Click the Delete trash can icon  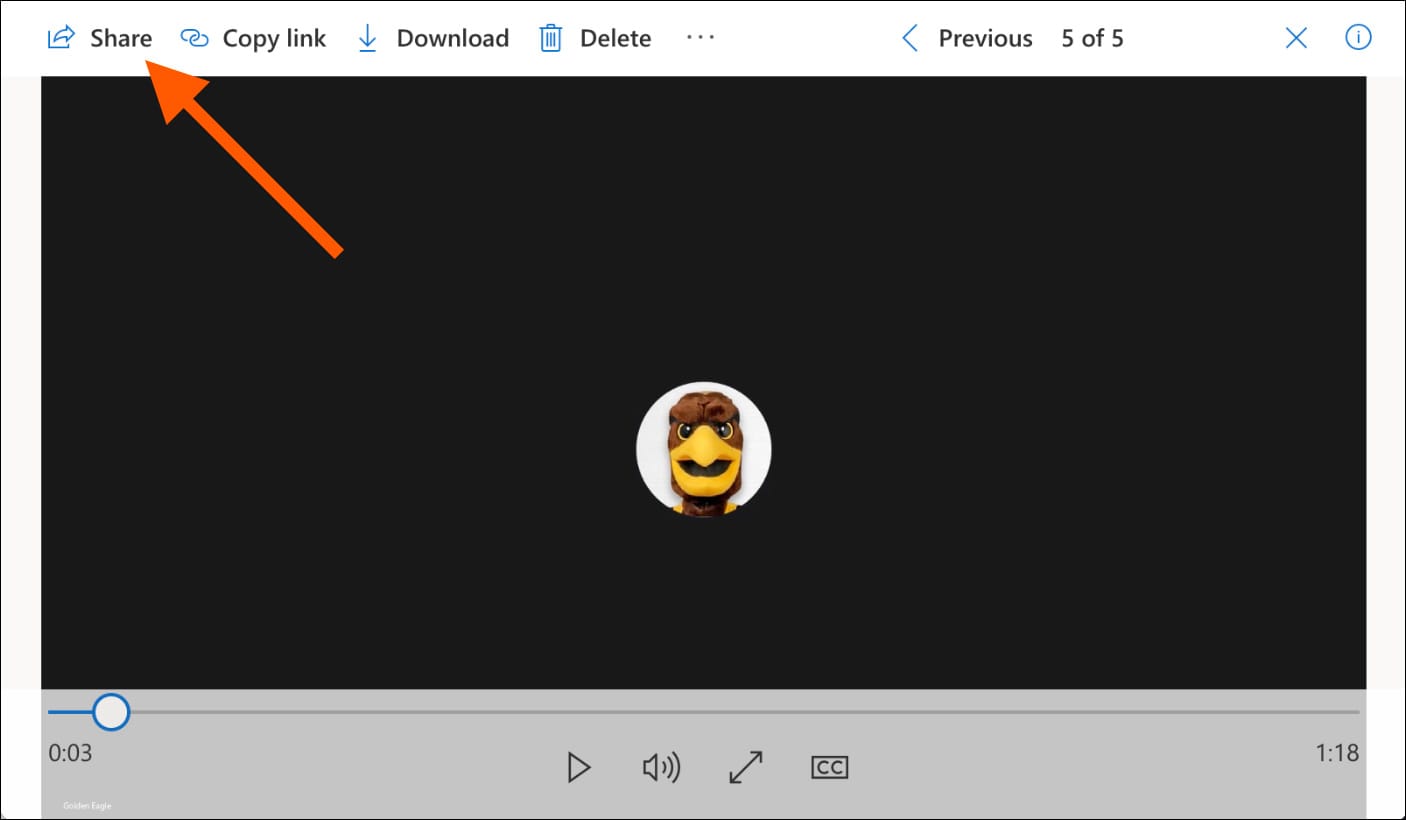[551, 39]
